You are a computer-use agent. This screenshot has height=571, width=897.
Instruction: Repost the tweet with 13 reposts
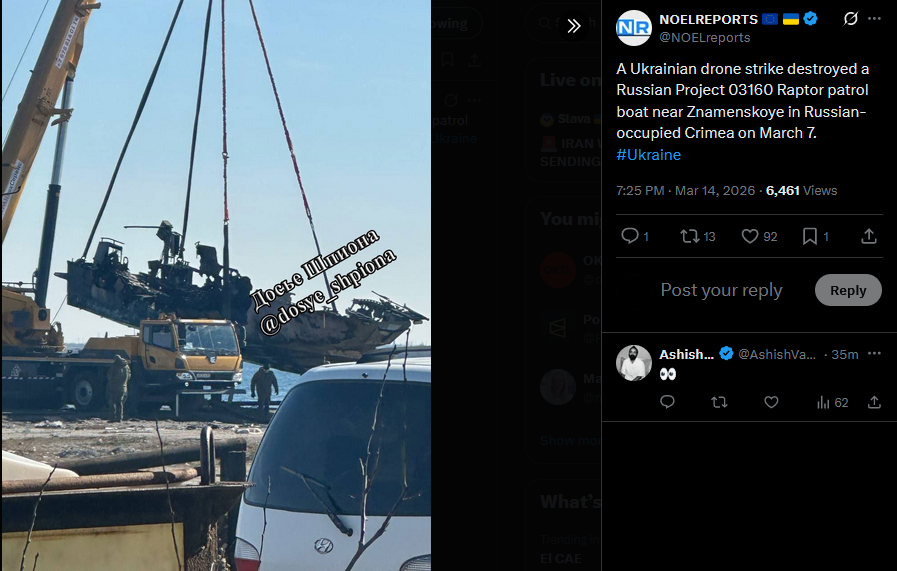point(689,236)
